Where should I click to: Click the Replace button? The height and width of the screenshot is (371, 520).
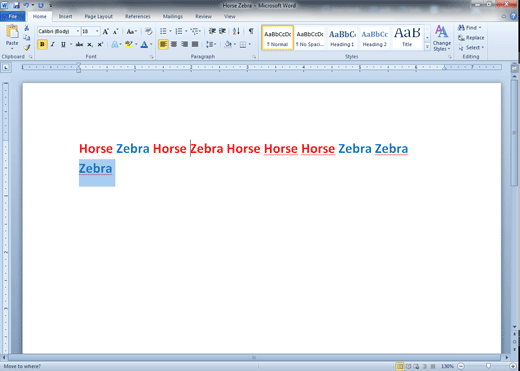click(x=471, y=38)
